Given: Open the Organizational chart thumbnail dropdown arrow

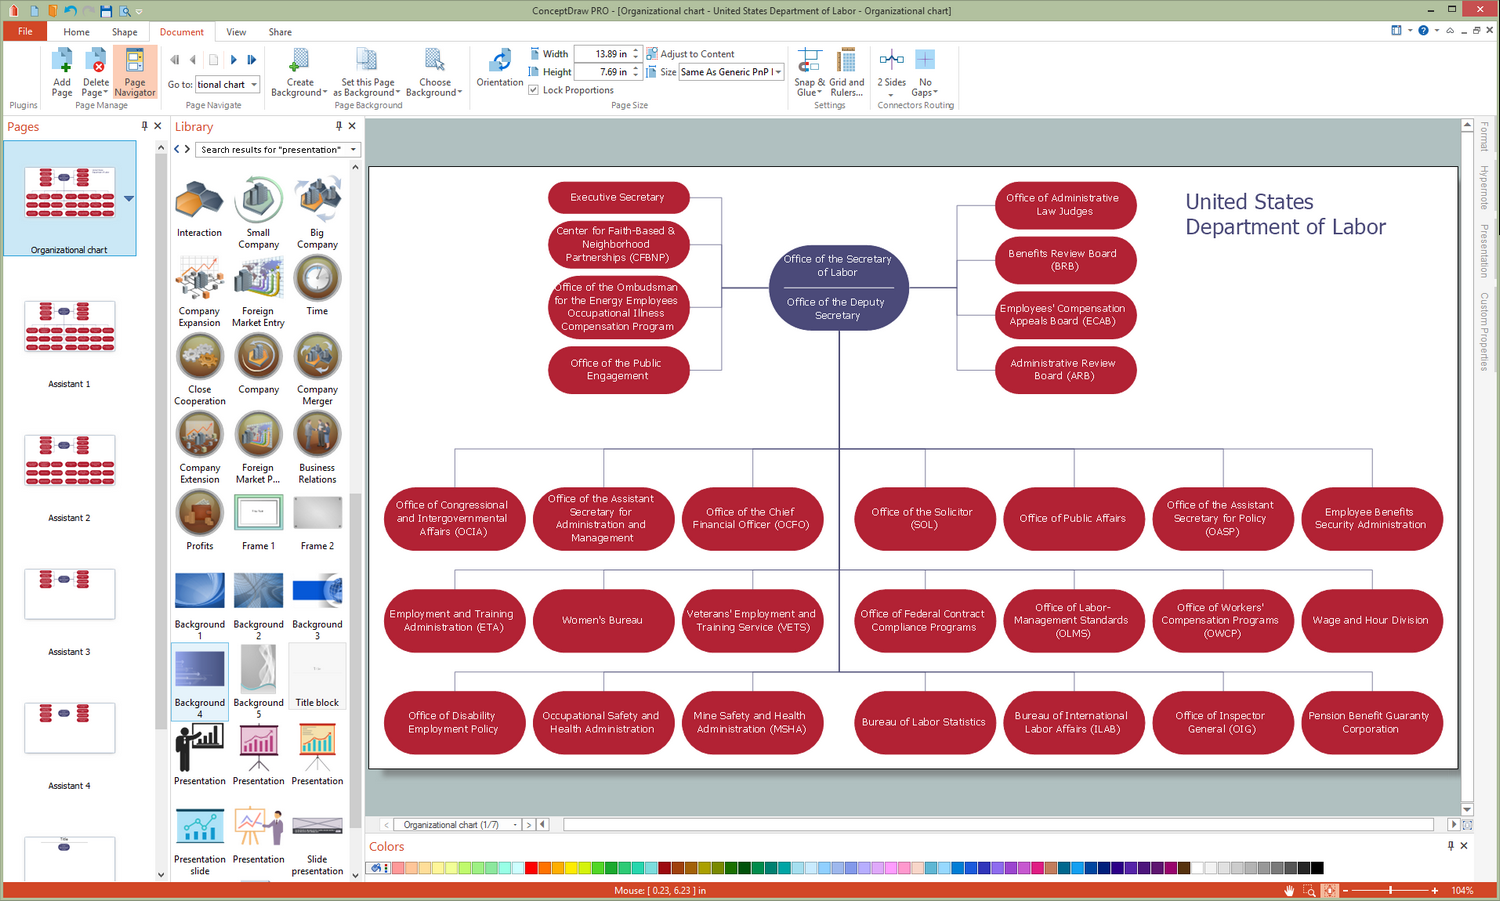Looking at the screenshot, I should pos(129,198).
